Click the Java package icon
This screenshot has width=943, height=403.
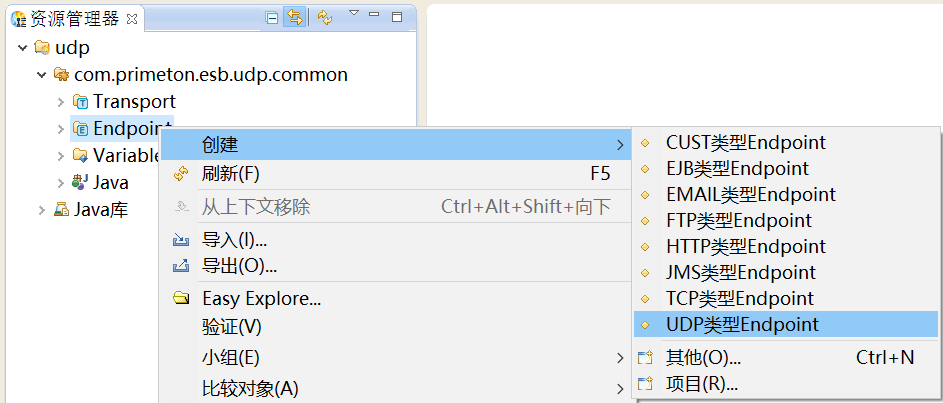tap(81, 182)
